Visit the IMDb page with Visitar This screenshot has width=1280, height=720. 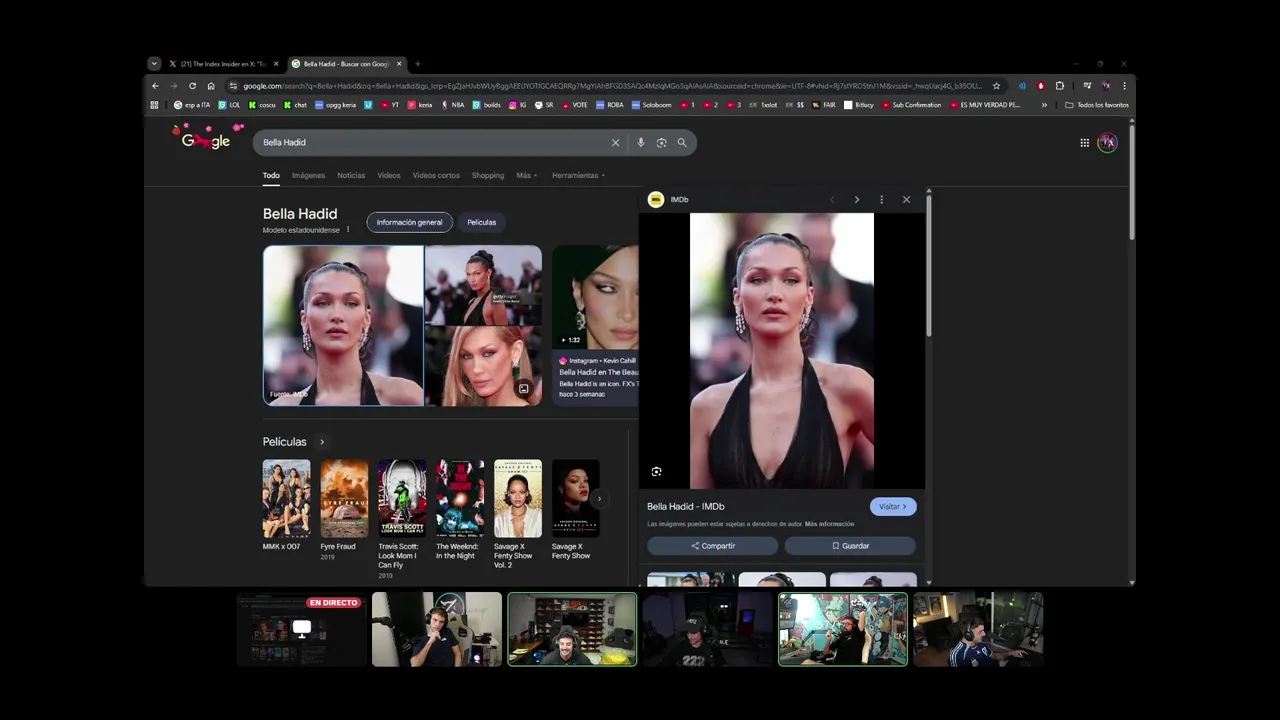[x=893, y=507]
